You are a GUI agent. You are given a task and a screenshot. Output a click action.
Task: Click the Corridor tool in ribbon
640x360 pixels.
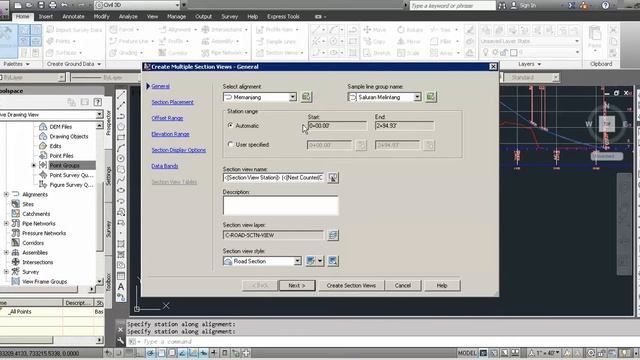coord(173,53)
